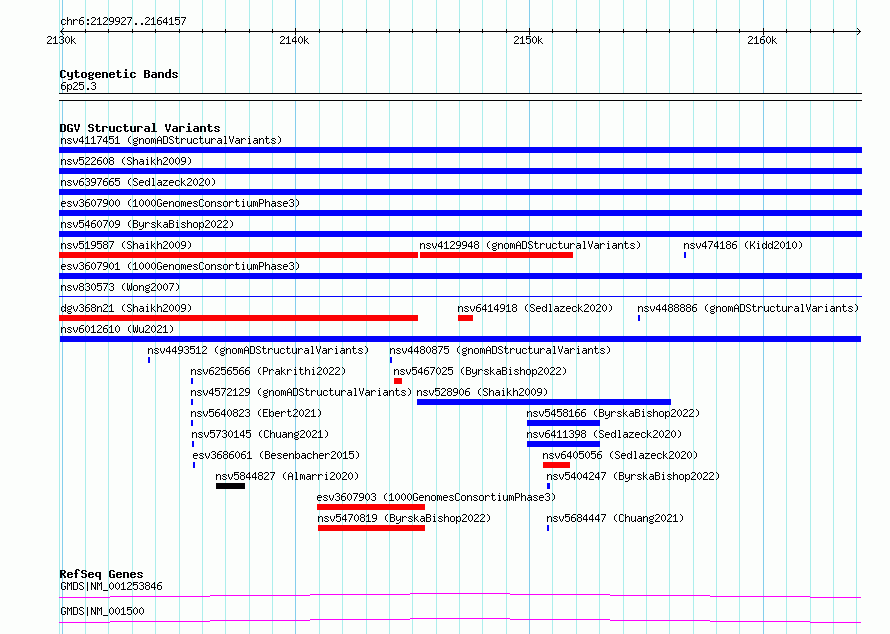This screenshot has height=634, width=890.
Task: Click the nsv5470819 (ByrskaBishop2022) label
Action: point(404,518)
